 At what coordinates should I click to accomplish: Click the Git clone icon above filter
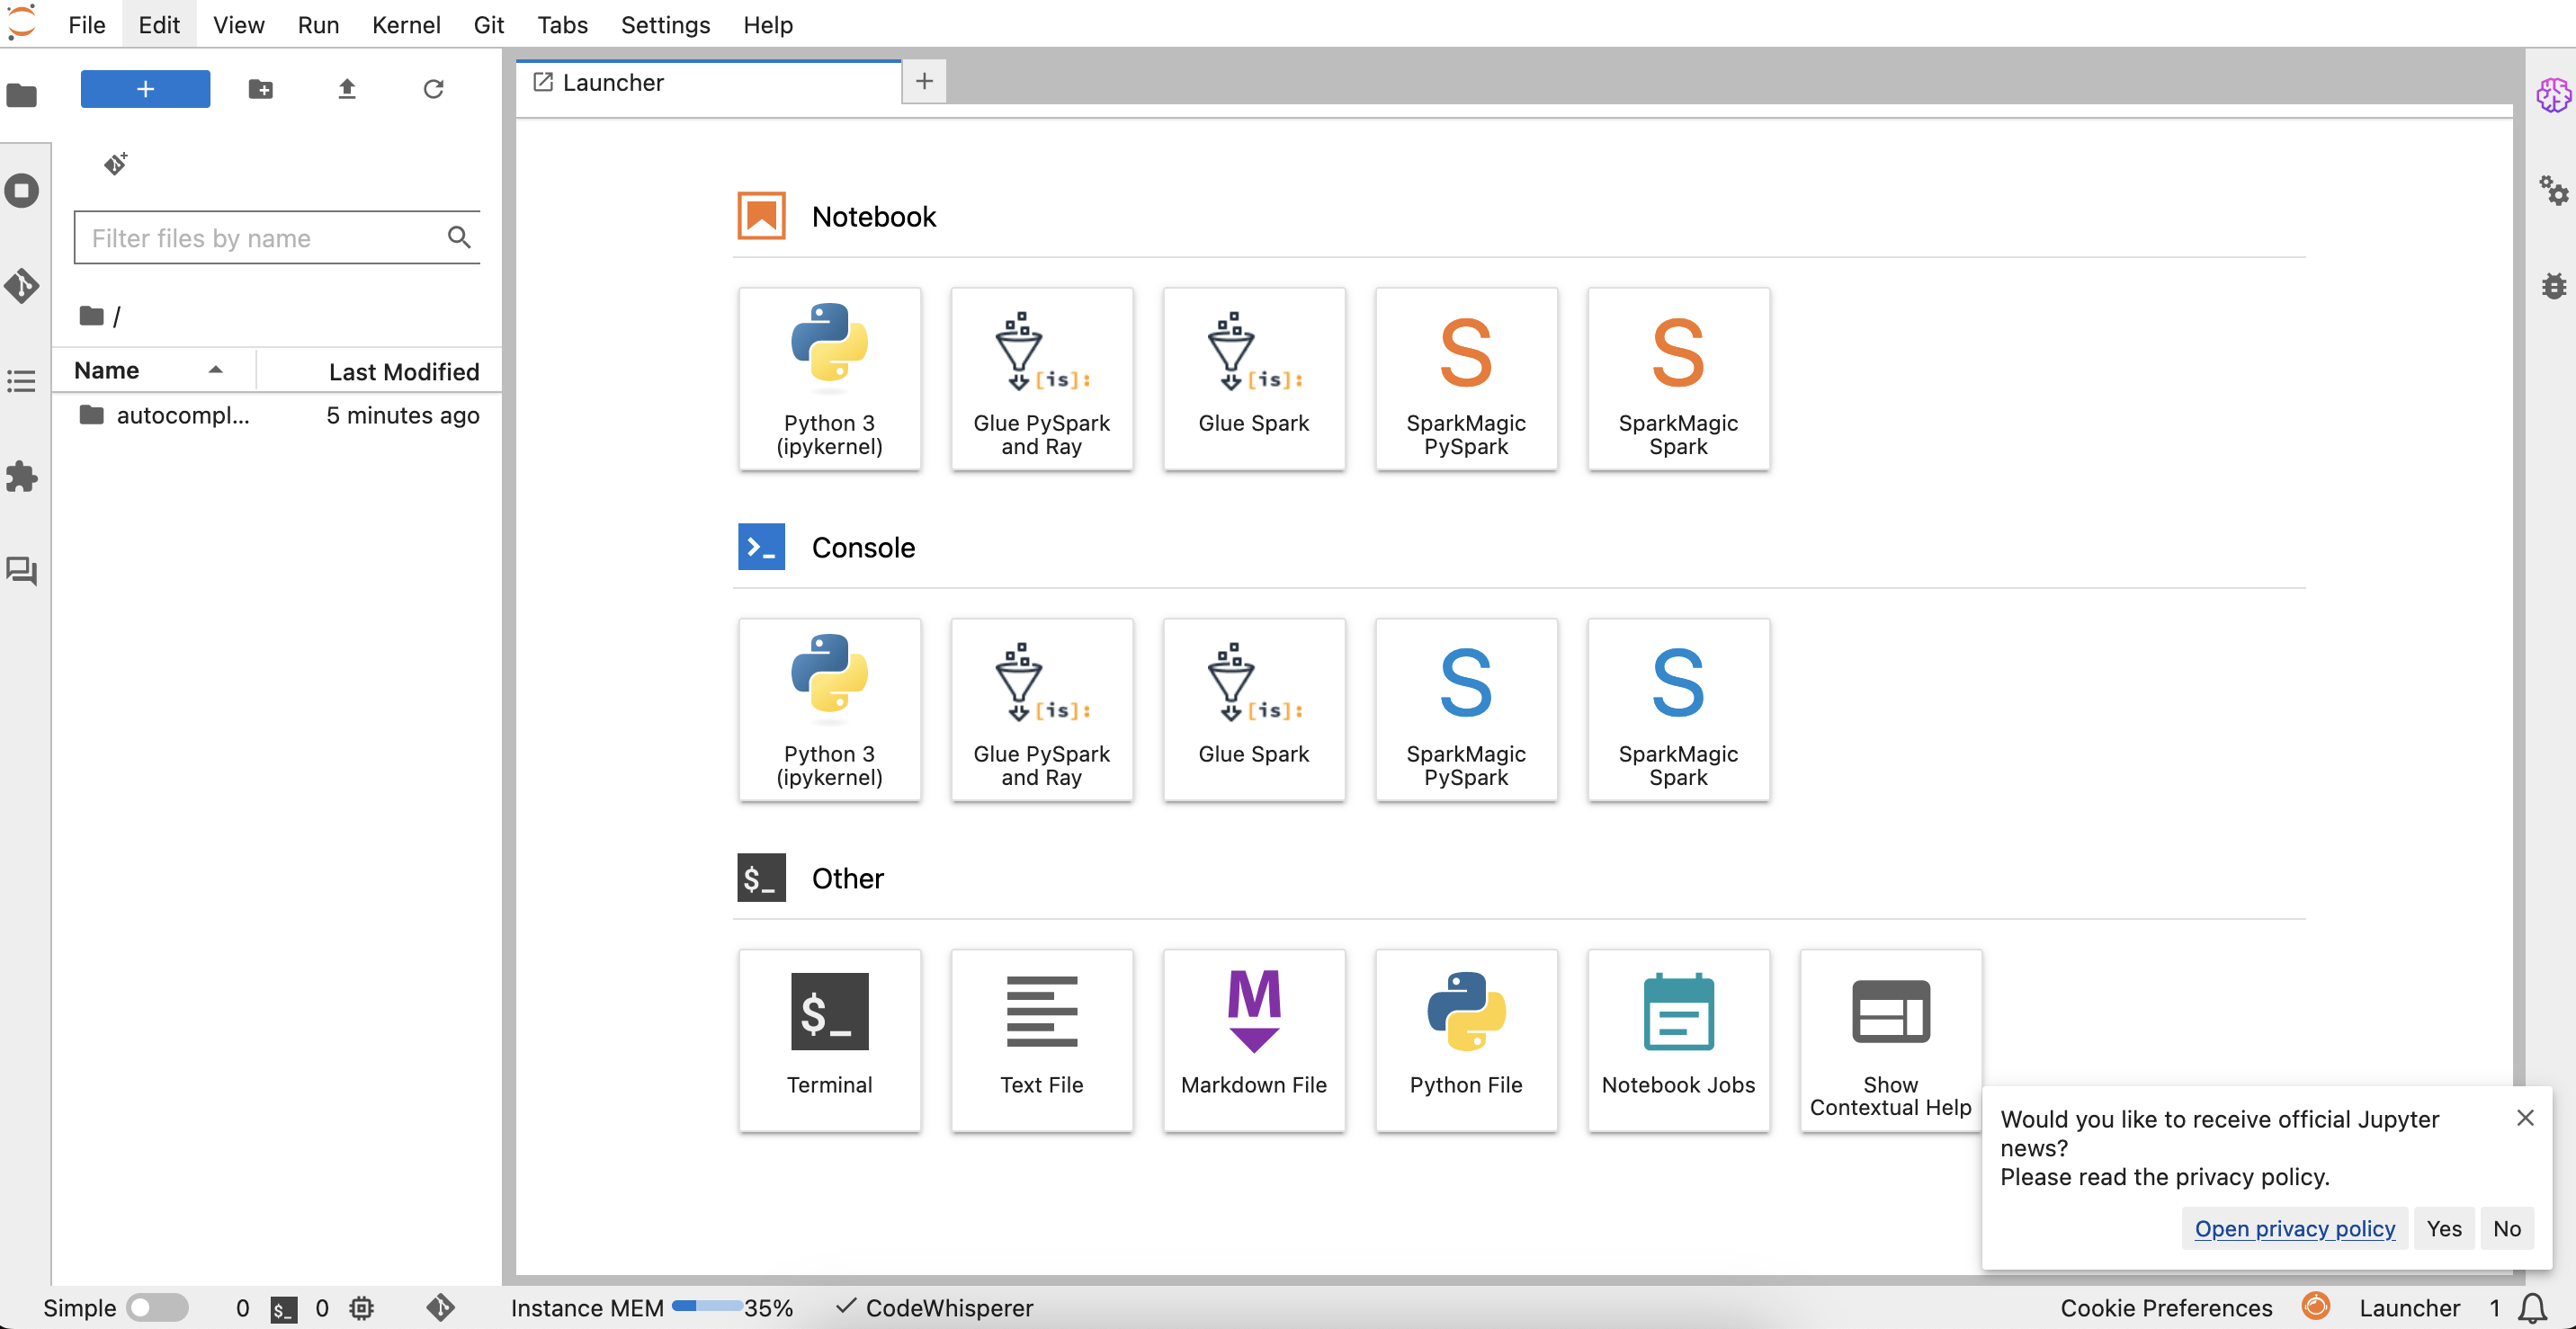pyautogui.click(x=116, y=163)
